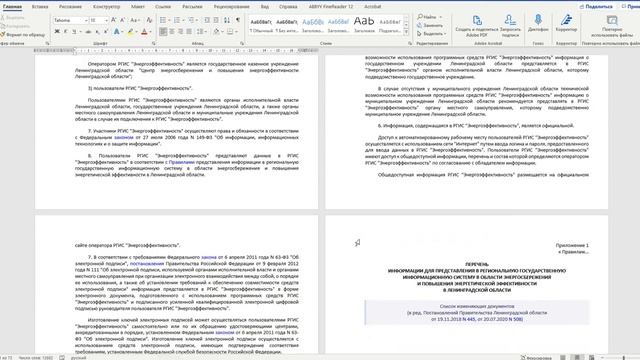Image resolution: width=640 pixels, height=360 pixels.
Task: Right-align the paragraph
Action: pos(180,31)
